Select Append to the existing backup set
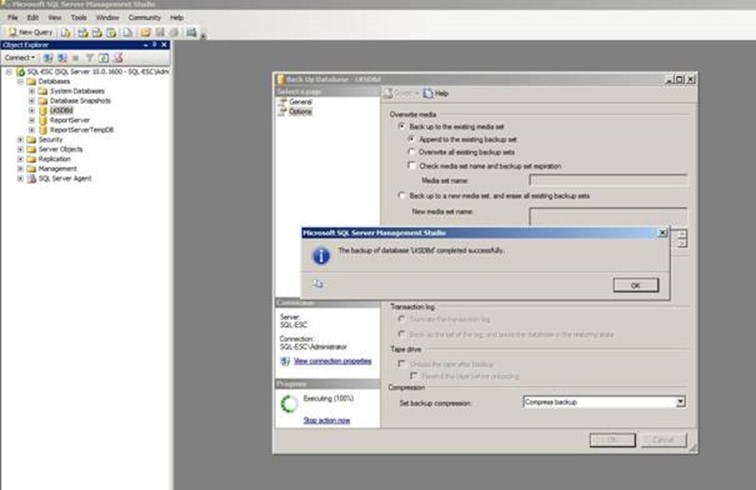Viewport: 756px width, 490px height. (411, 138)
